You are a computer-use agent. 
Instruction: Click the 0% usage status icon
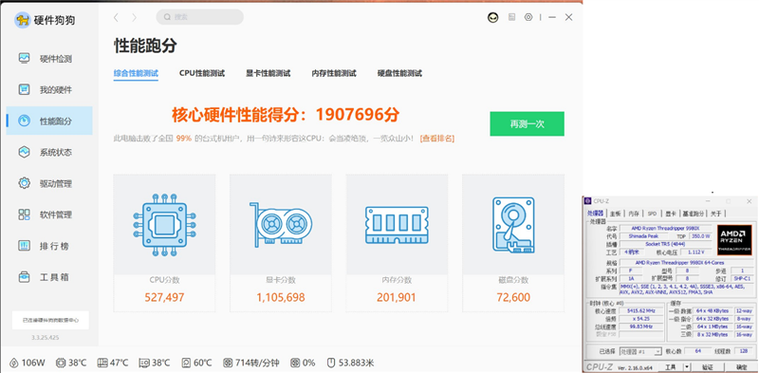(295, 363)
